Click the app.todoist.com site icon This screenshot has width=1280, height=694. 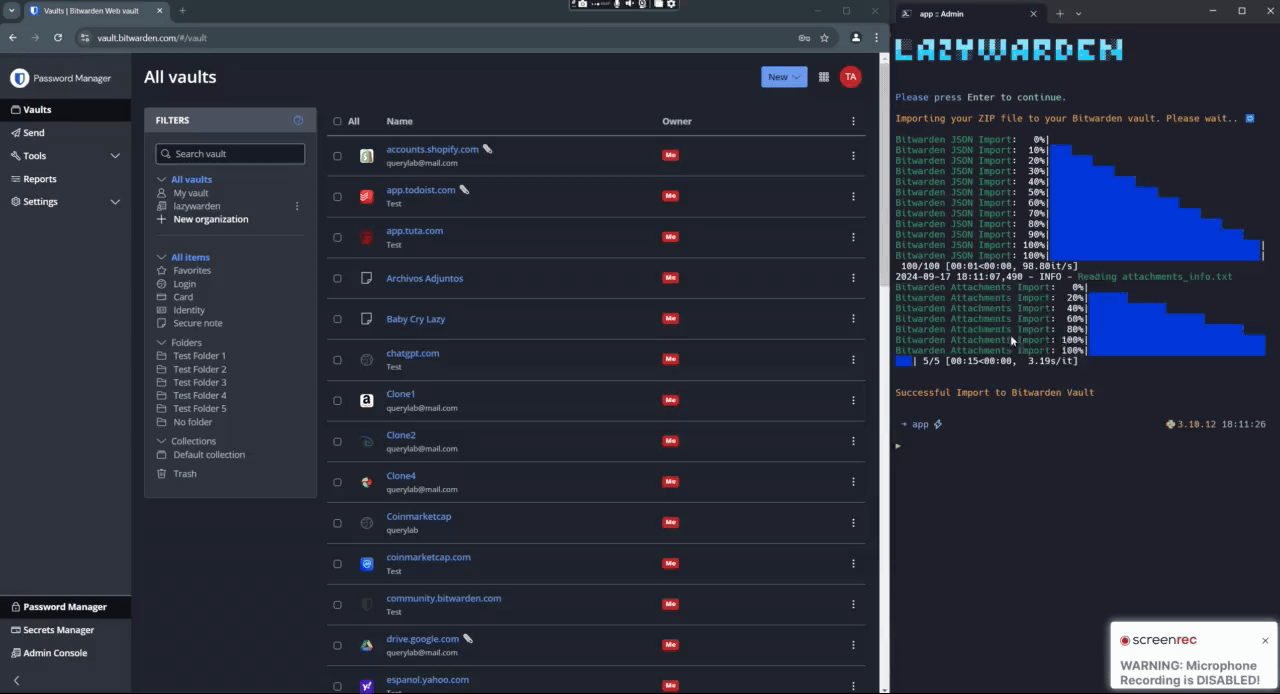click(x=367, y=196)
